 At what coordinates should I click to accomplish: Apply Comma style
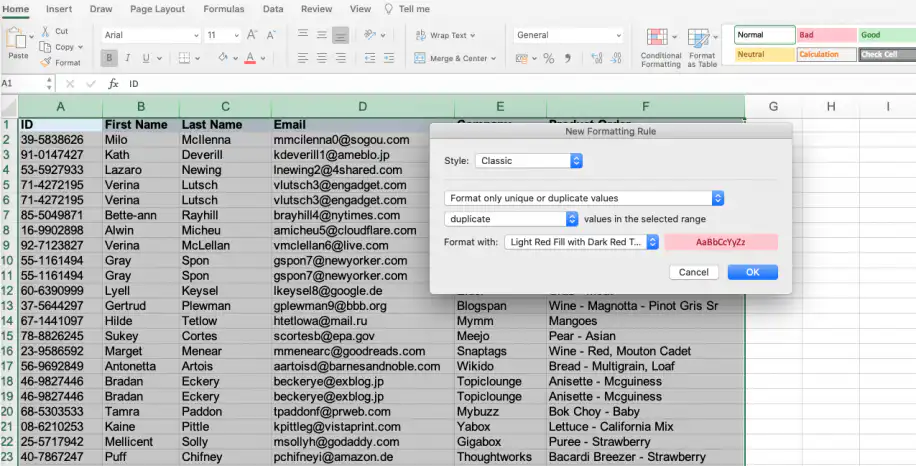pyautogui.click(x=567, y=58)
